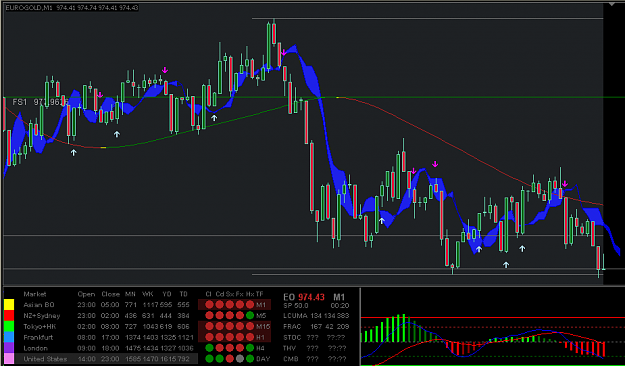Click the green Tokyo+HK session swatch
This screenshot has height=366, width=625.
(9, 327)
